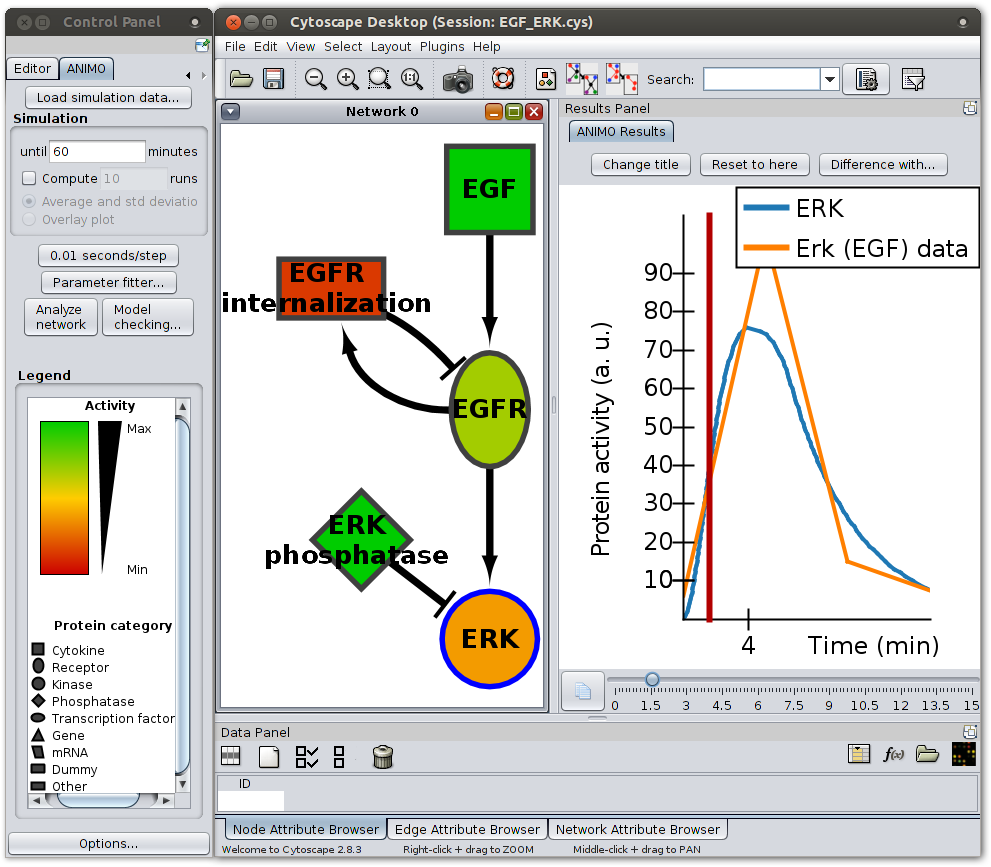Screen dimensions: 991x867
Task: Click the zoom out magnifier icon
Action: pos(316,79)
